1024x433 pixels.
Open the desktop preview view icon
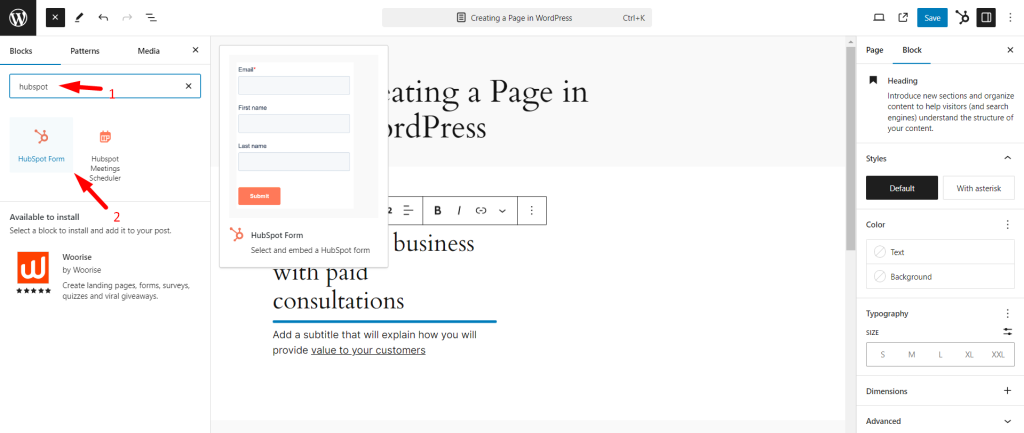879,18
